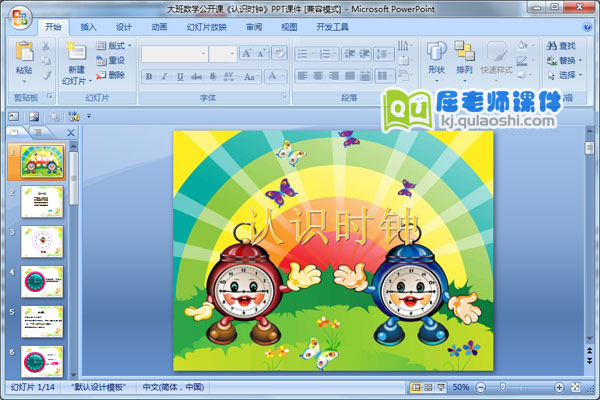Click the Cut scissors icon

click(46, 46)
